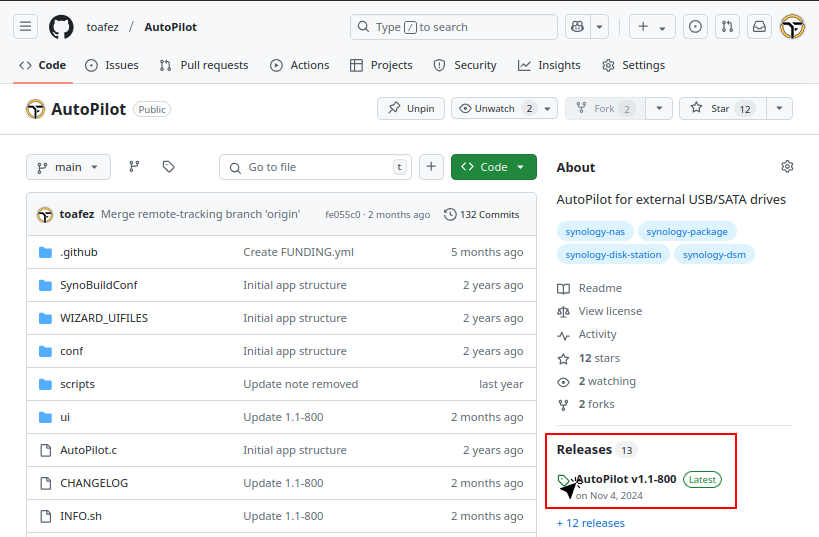Click the GitHub logo home icon

[61, 27]
